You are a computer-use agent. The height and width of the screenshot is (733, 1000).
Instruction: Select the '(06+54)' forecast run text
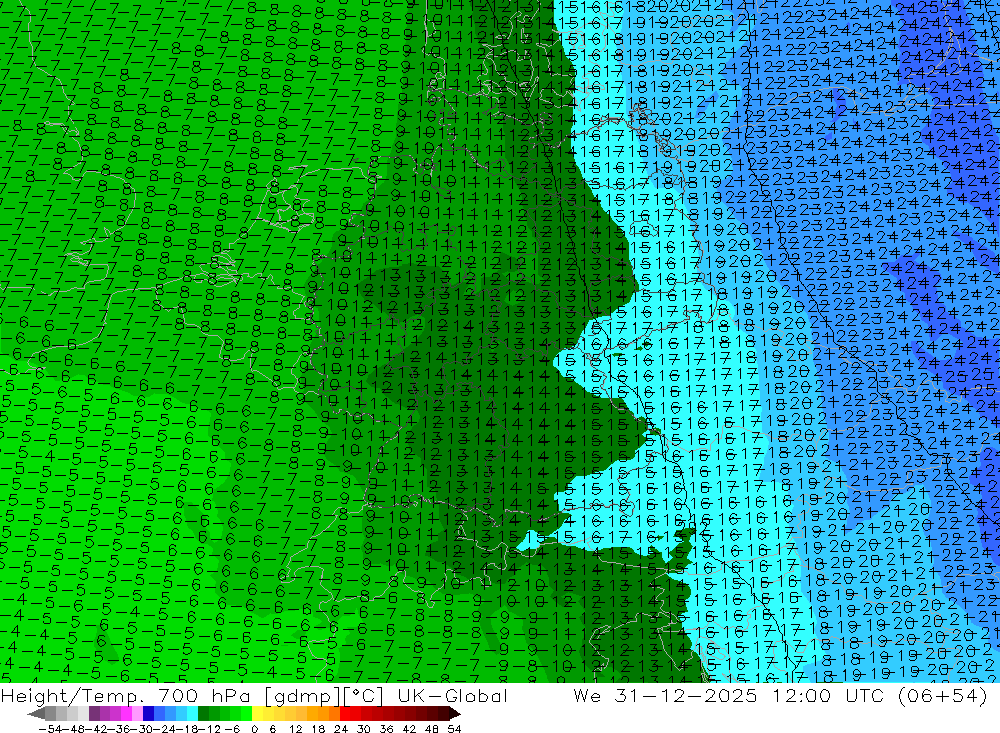(942, 695)
